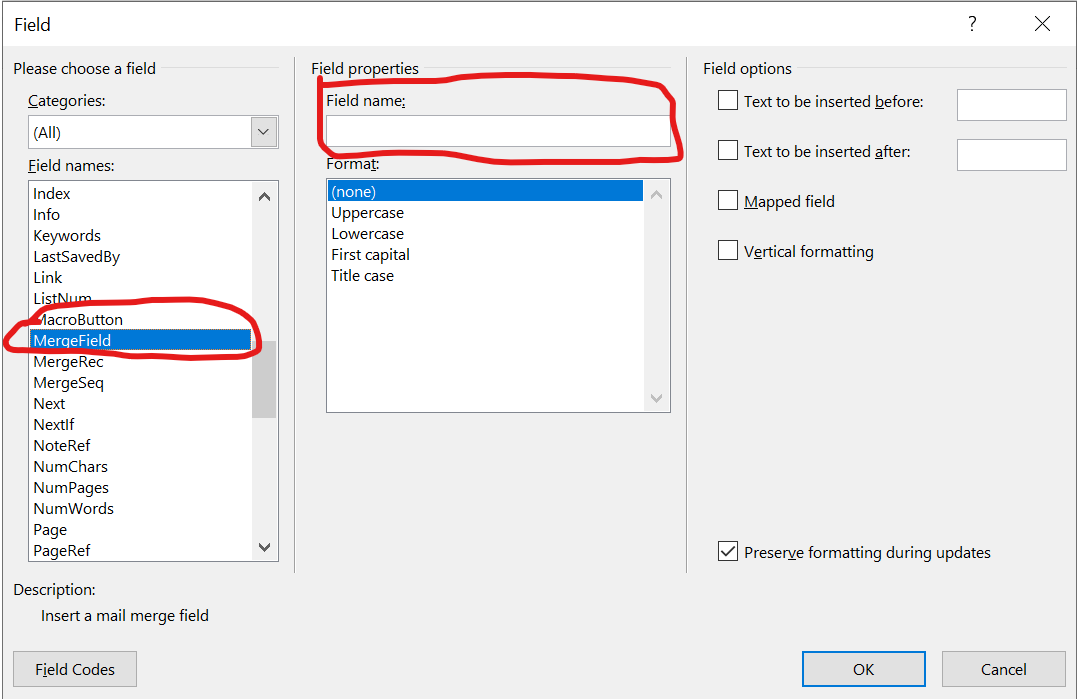The width and height of the screenshot is (1077, 699).
Task: Enable Text to be inserted after checkbox
Action: (x=728, y=151)
